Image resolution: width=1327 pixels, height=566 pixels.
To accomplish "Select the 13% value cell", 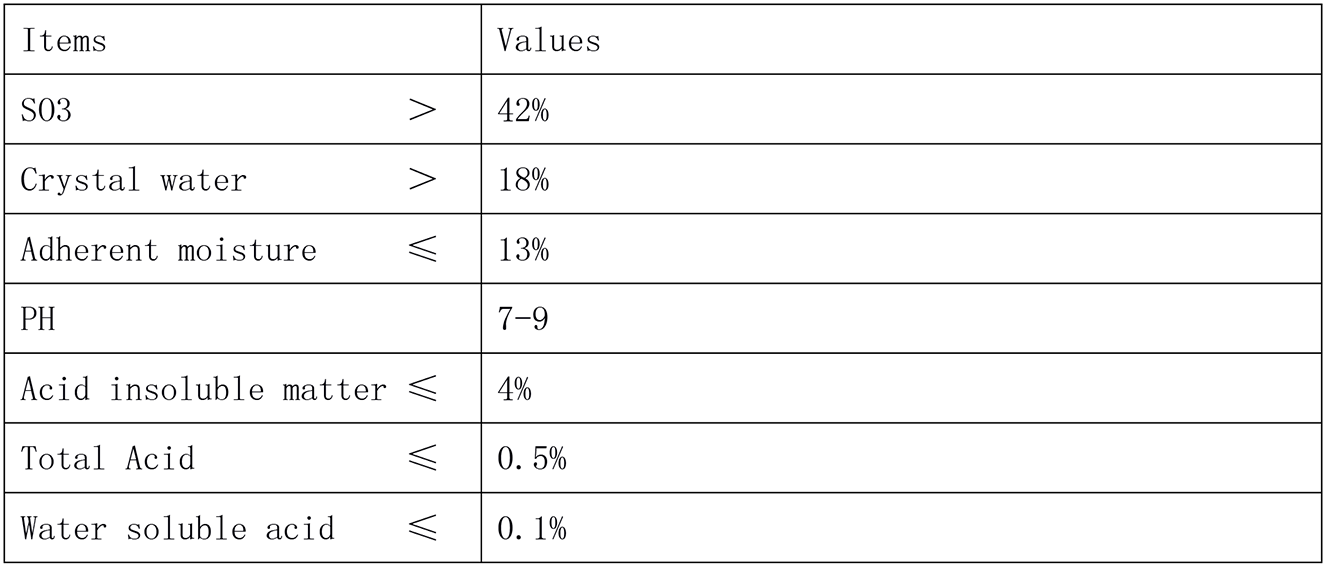I will tap(523, 250).
